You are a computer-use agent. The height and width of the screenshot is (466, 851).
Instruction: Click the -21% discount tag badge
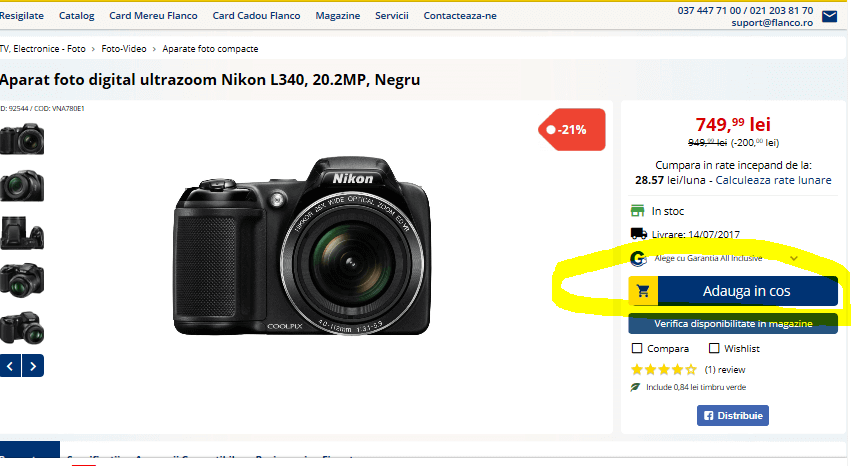(x=573, y=129)
